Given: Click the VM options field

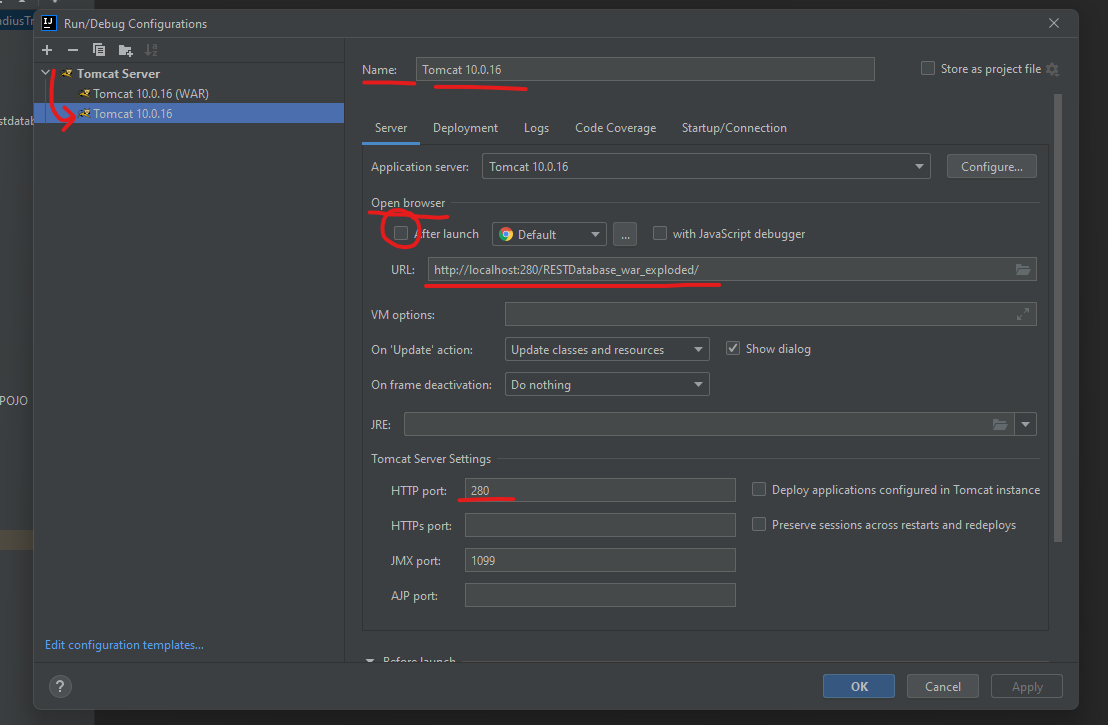Looking at the screenshot, I should 771,314.
